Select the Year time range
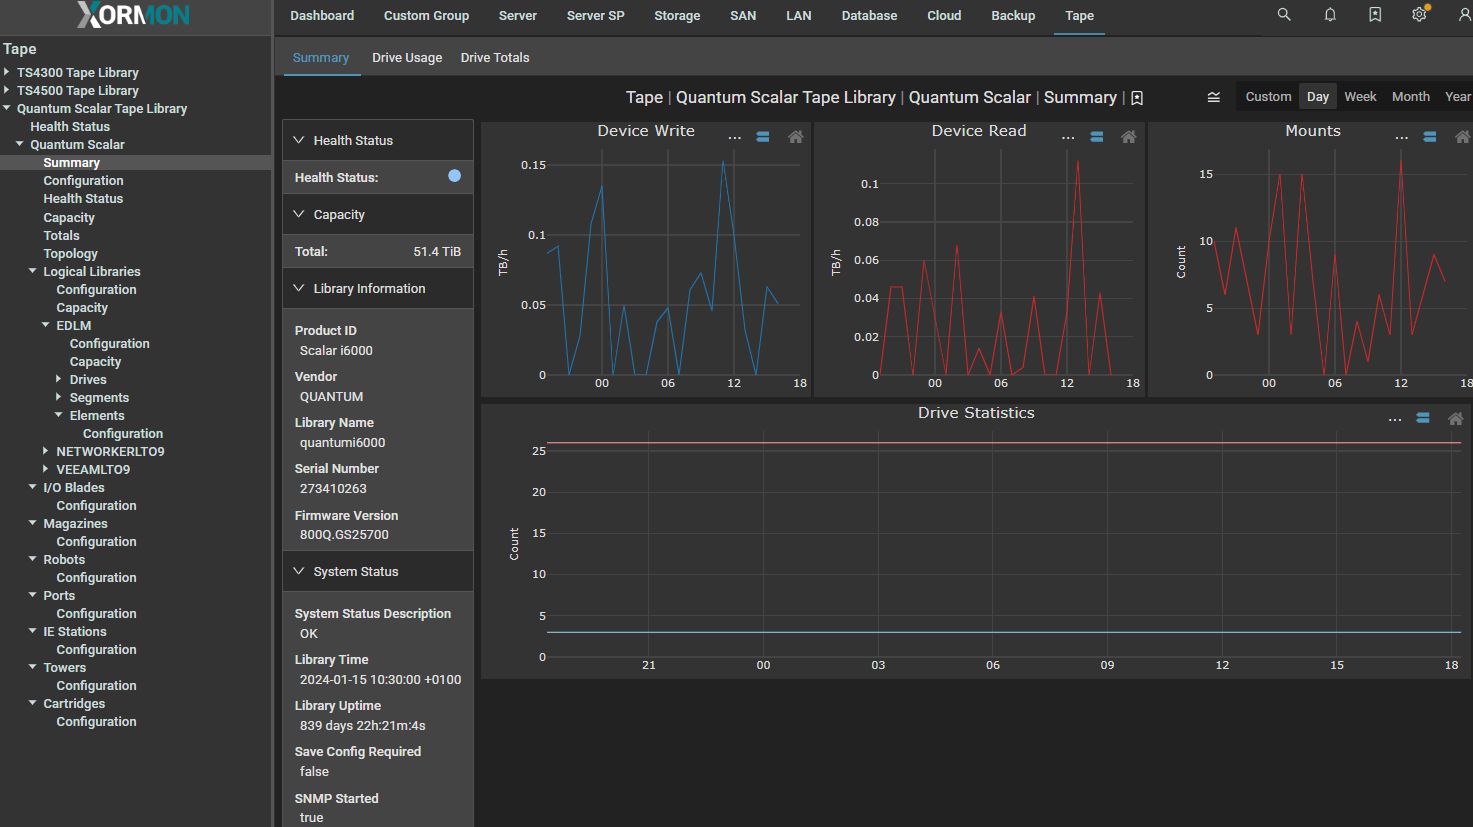The width and height of the screenshot is (1473, 827). point(1457,97)
